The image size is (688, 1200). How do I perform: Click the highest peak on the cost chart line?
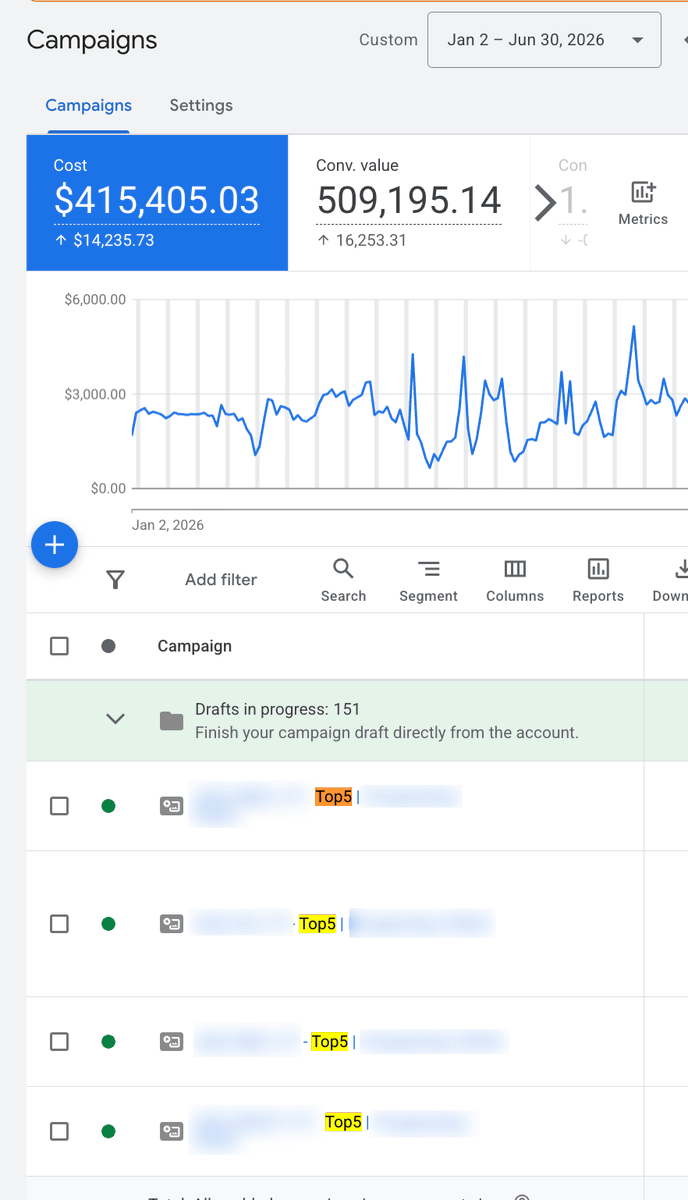tap(633, 327)
